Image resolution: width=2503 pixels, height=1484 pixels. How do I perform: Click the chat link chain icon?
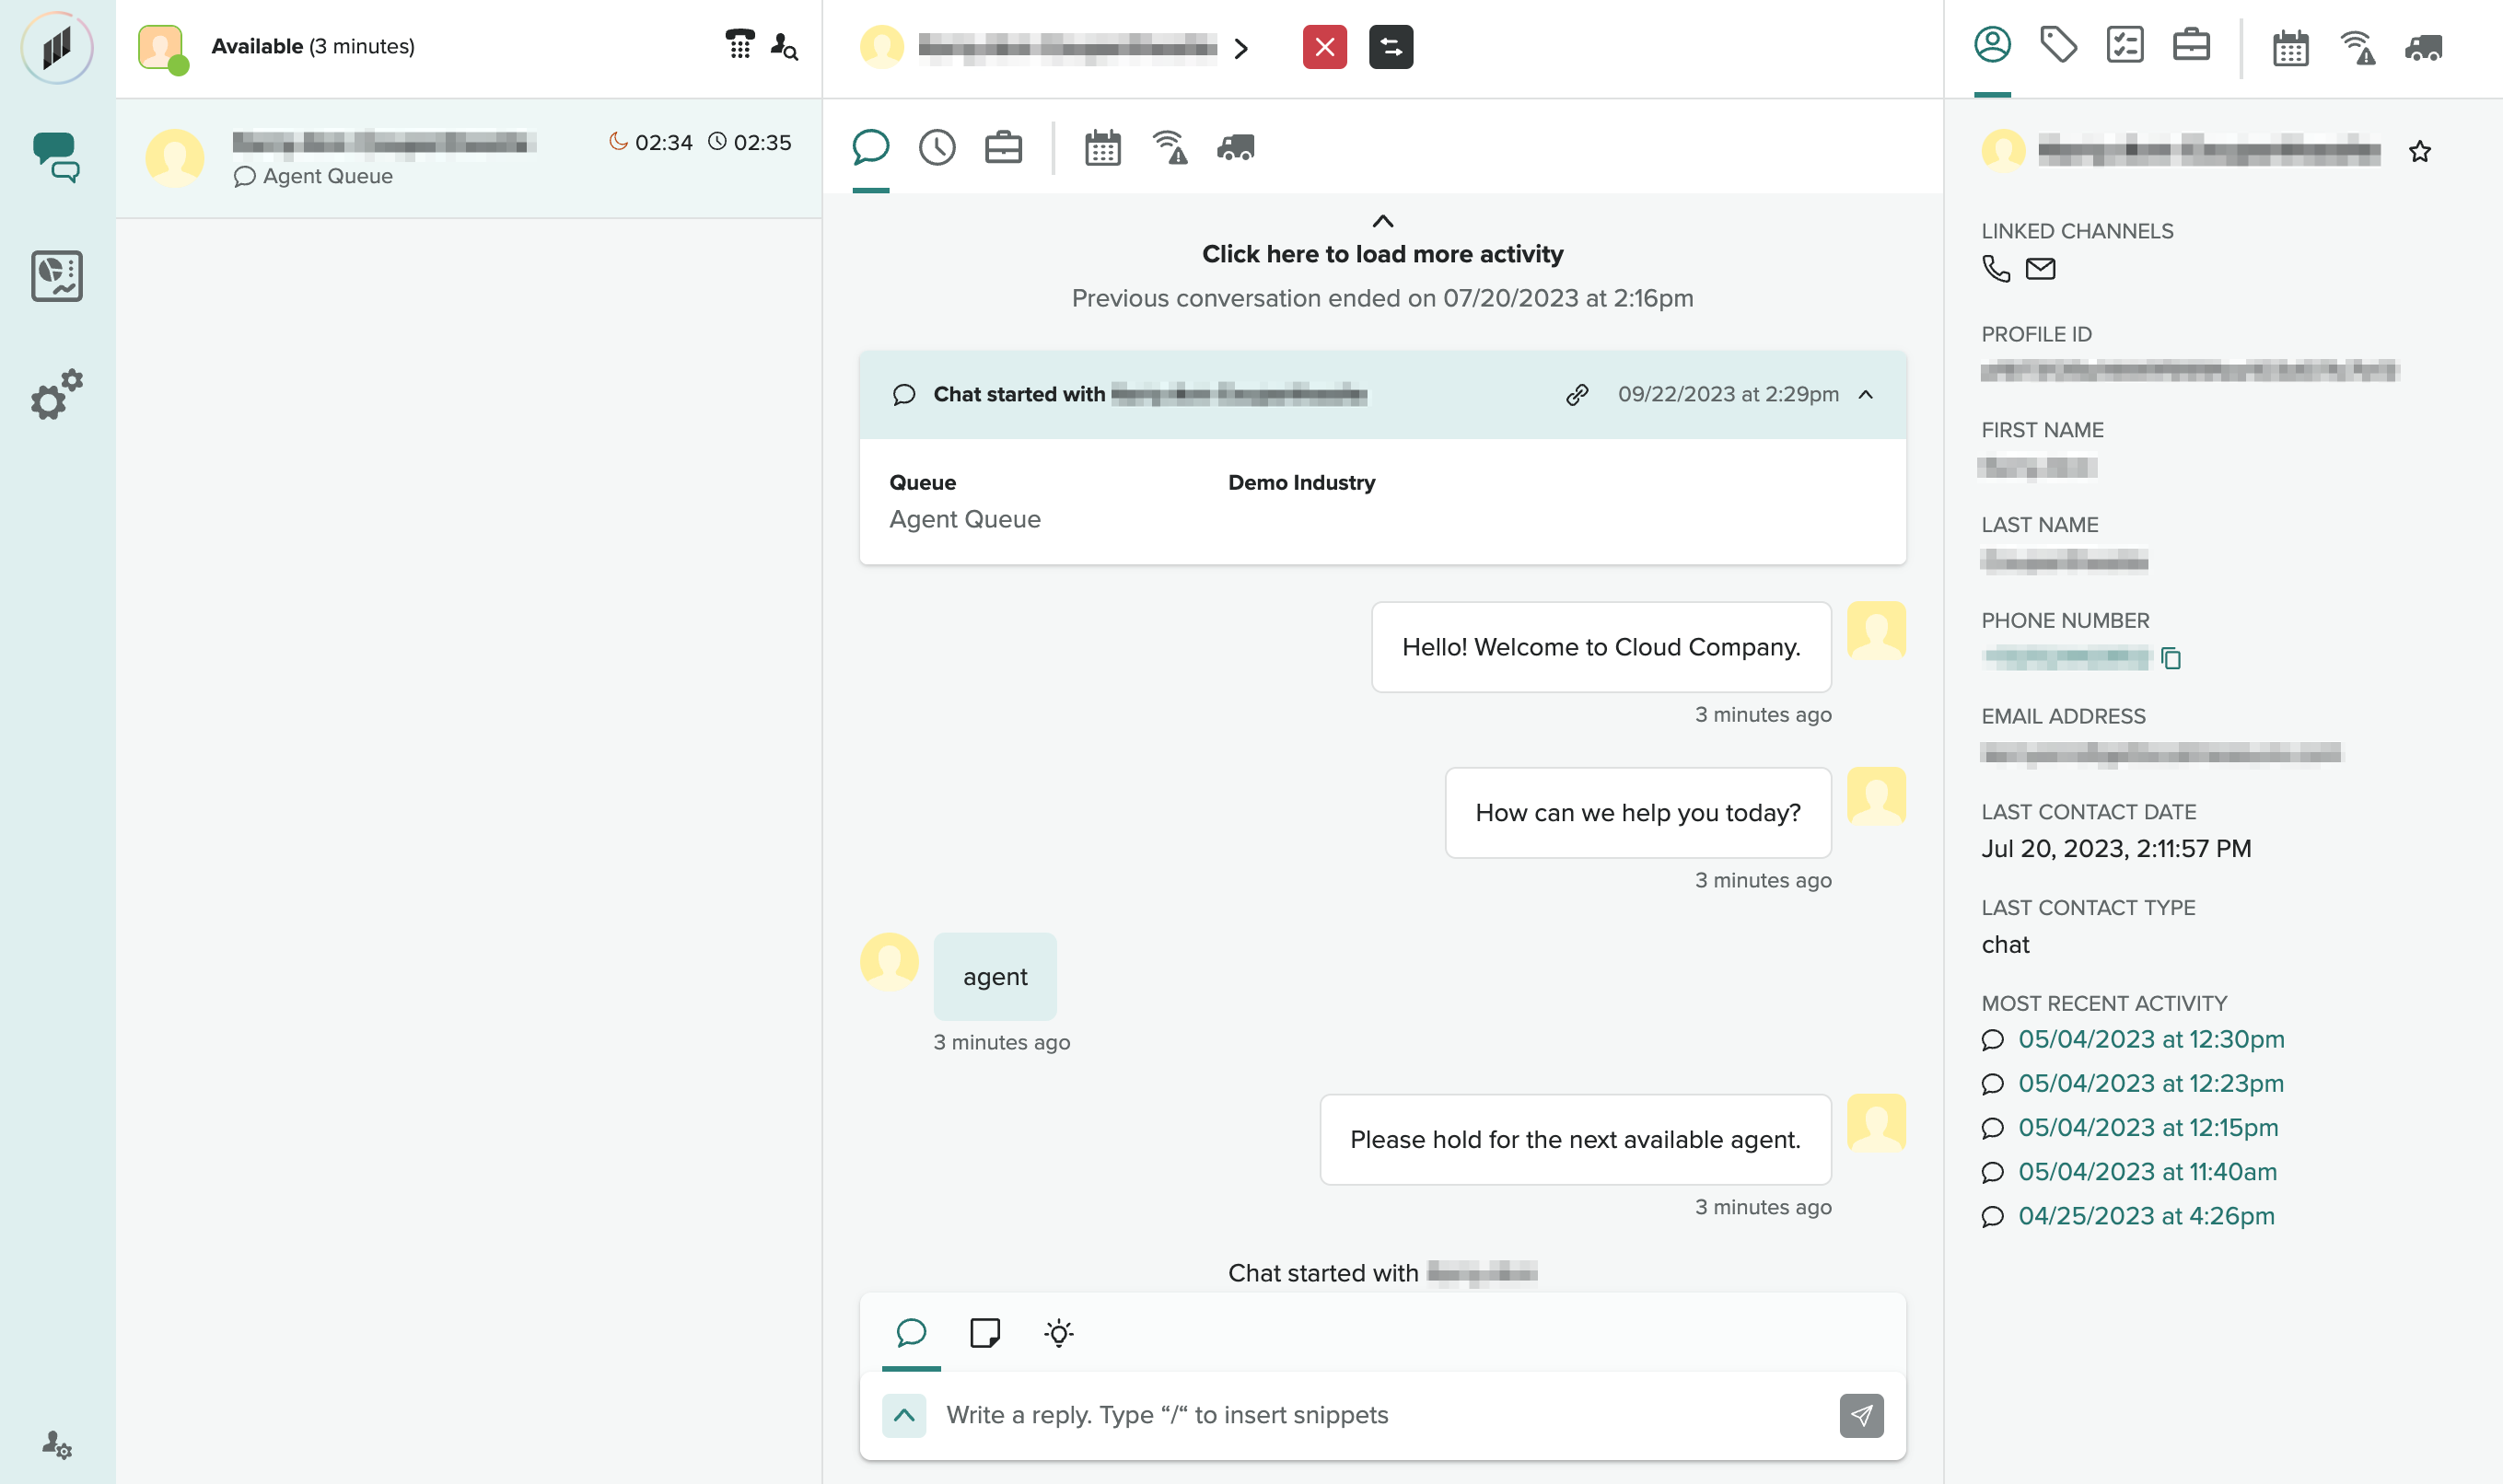click(1577, 395)
